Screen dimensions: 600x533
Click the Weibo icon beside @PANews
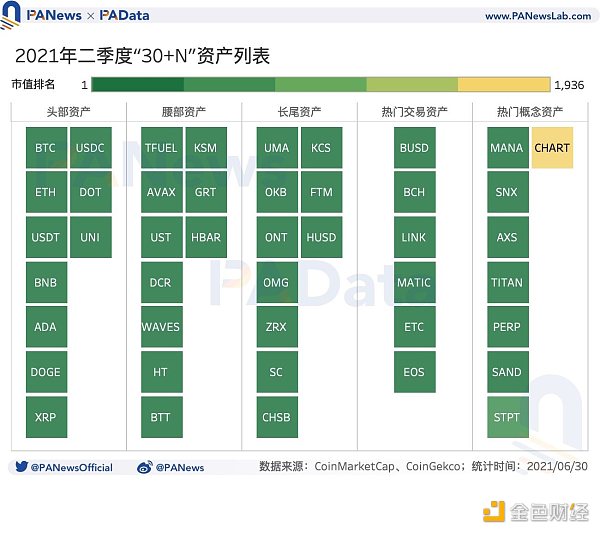pos(144,467)
